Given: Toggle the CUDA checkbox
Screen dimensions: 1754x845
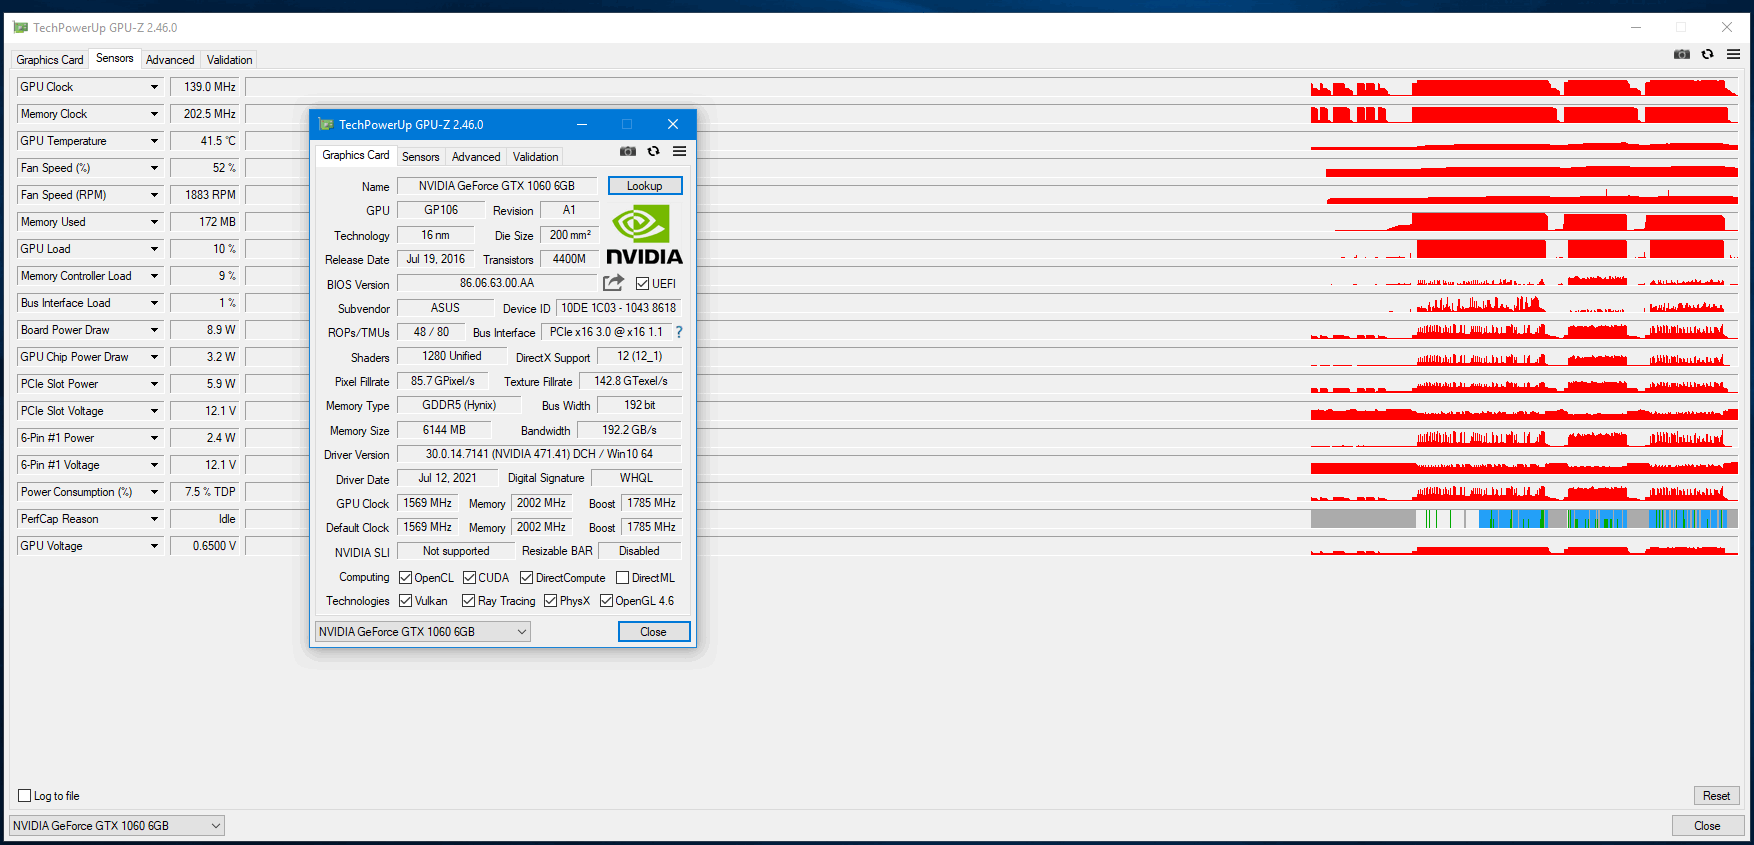Looking at the screenshot, I should point(469,577).
